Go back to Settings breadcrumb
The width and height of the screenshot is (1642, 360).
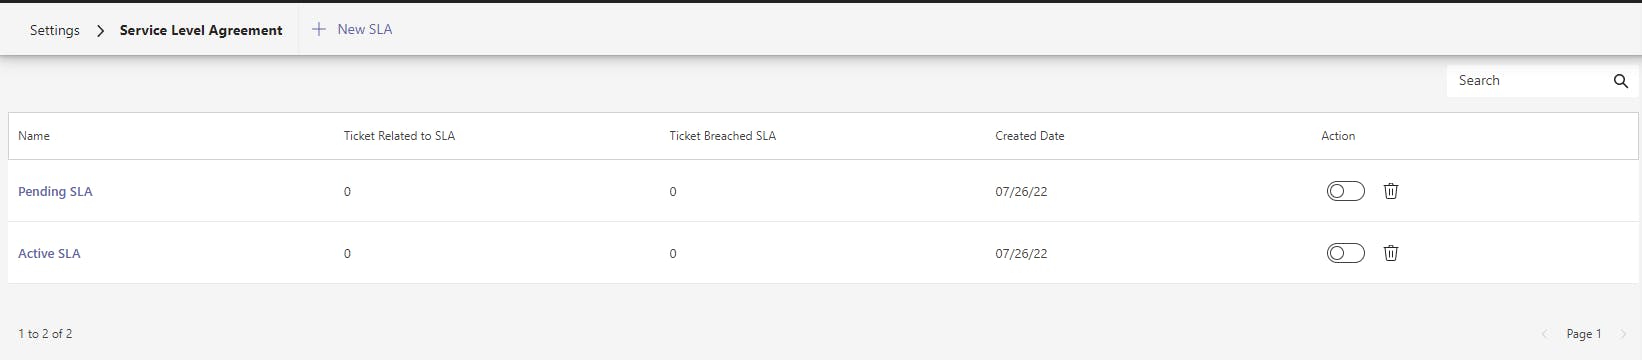click(x=55, y=30)
